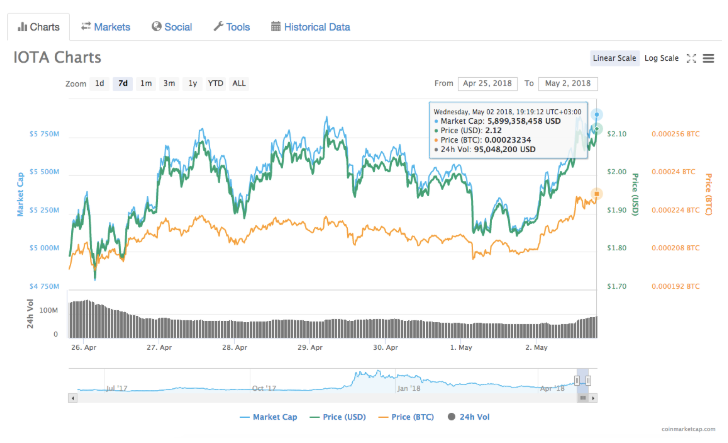
Task: Click the blue Market Cap data point marker
Action: [597, 114]
